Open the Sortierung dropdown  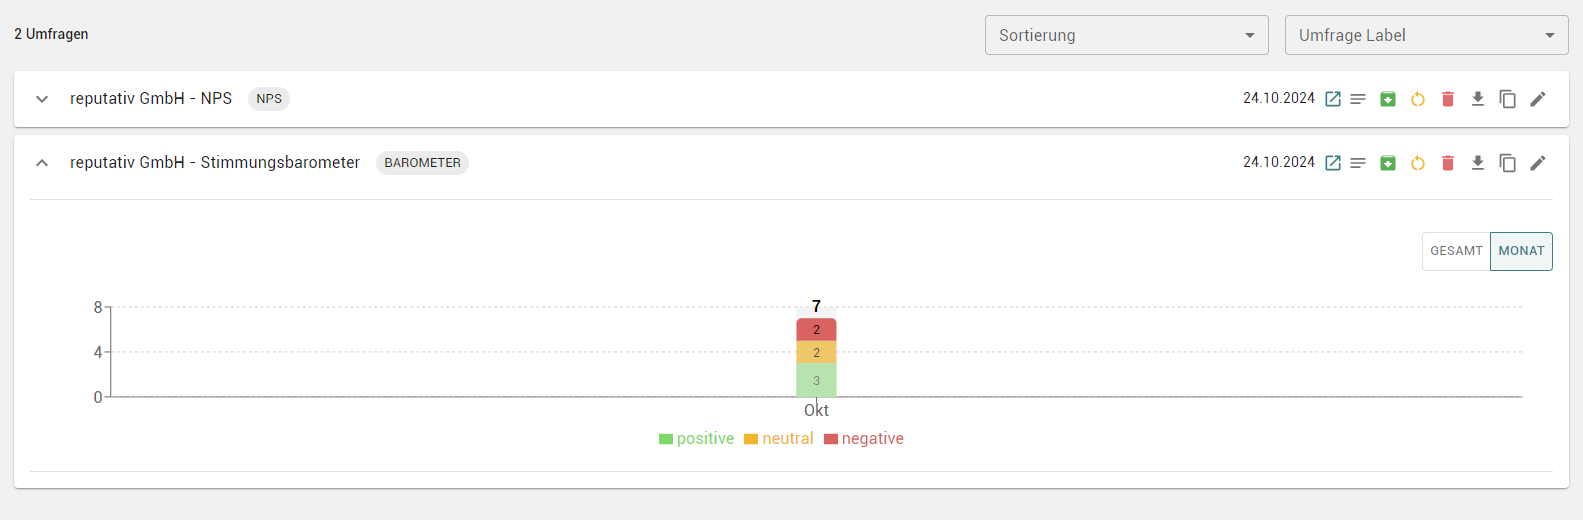click(1126, 35)
